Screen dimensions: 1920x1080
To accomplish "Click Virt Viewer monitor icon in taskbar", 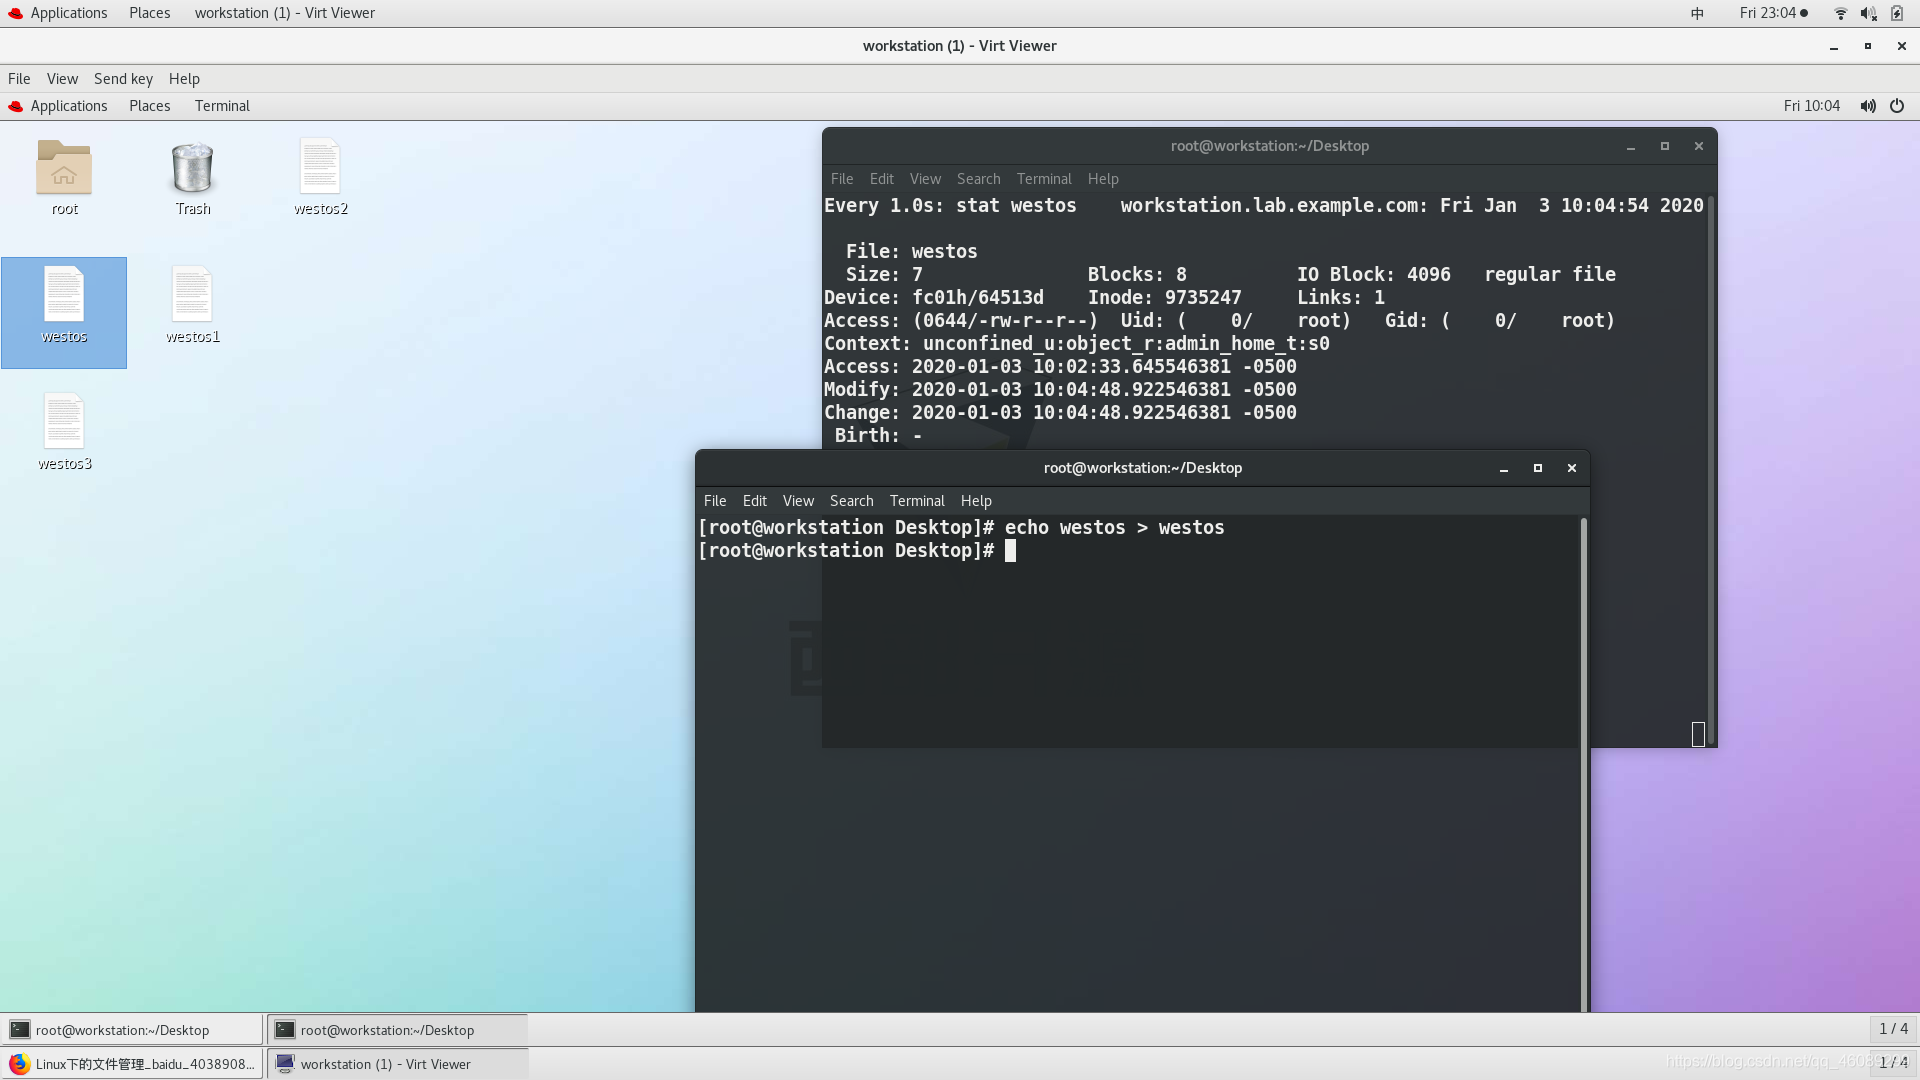I will pyautogui.click(x=285, y=1064).
